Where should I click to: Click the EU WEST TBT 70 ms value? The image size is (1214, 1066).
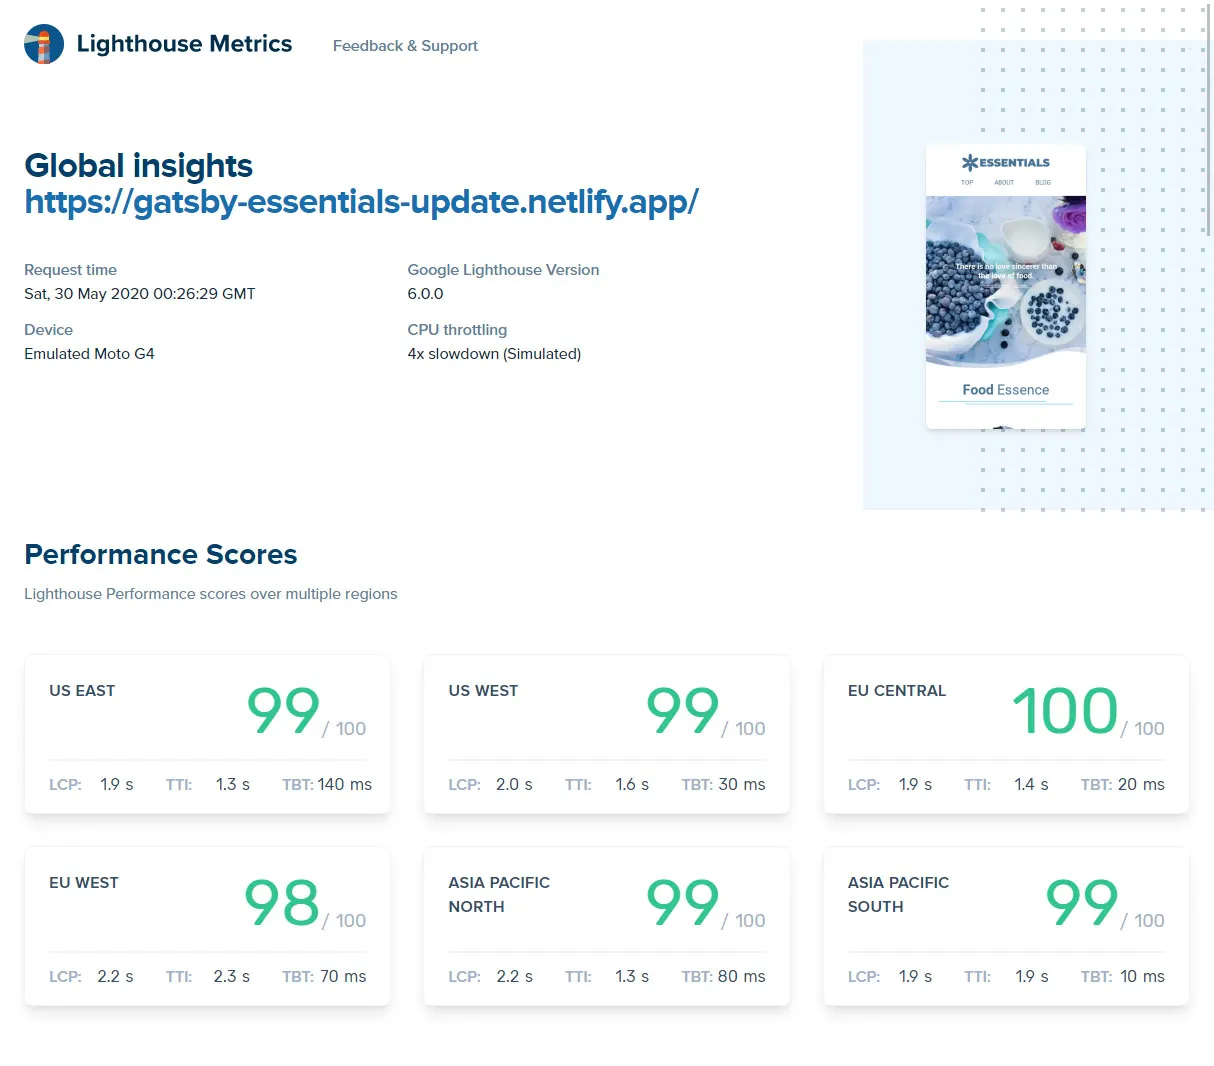pyautogui.click(x=343, y=977)
